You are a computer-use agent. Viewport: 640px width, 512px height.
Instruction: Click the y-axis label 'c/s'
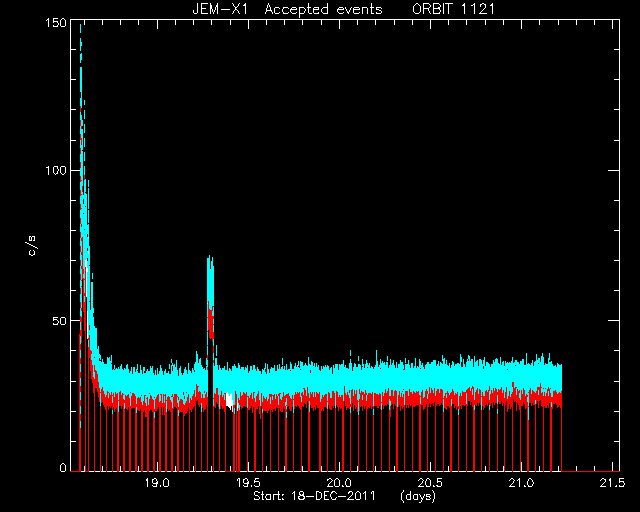point(32,246)
